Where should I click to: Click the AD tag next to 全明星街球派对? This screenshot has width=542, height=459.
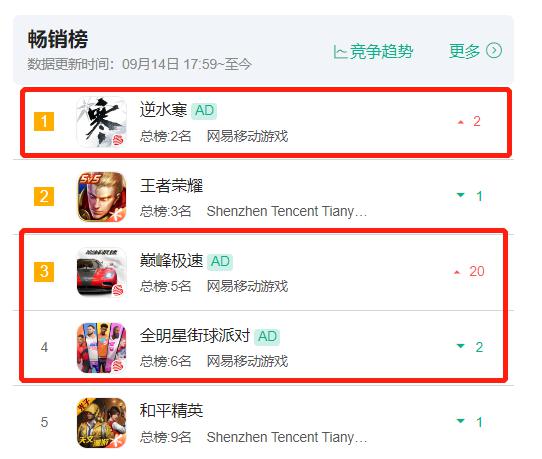[267, 337]
